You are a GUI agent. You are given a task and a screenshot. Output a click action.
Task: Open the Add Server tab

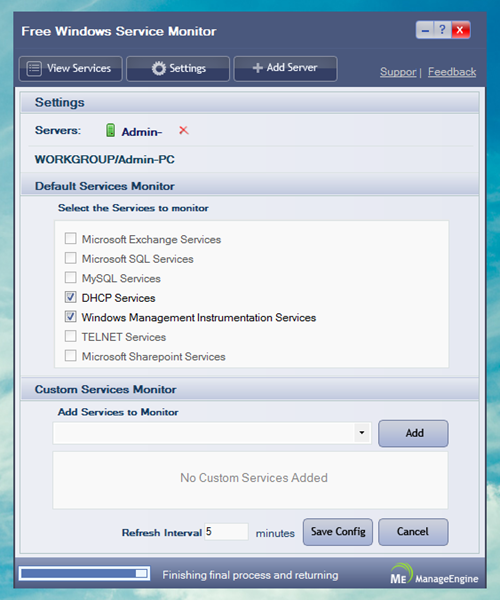285,68
